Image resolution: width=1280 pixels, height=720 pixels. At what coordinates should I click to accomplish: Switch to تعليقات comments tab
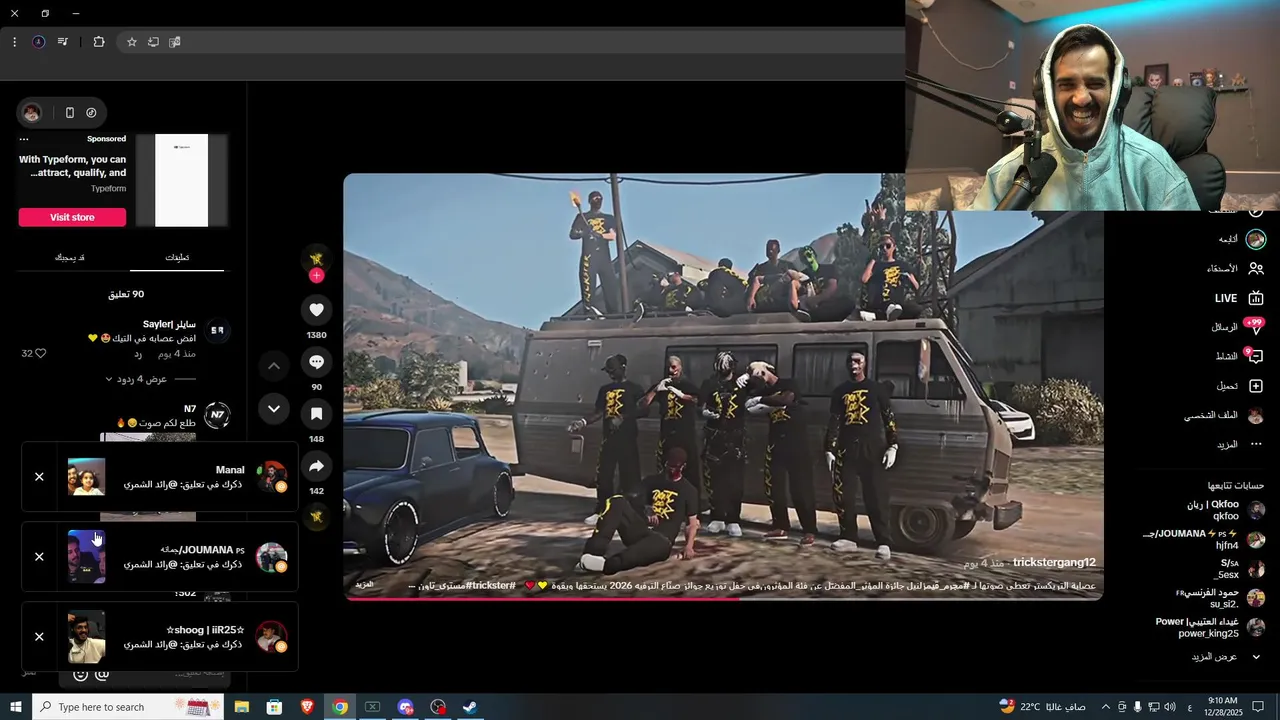point(177,257)
